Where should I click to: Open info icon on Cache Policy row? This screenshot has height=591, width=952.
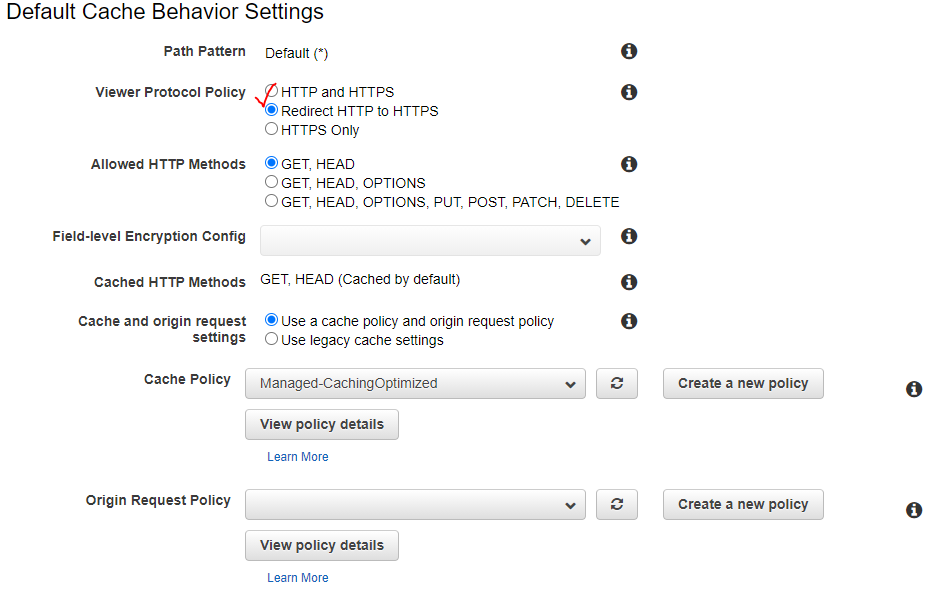tap(914, 389)
